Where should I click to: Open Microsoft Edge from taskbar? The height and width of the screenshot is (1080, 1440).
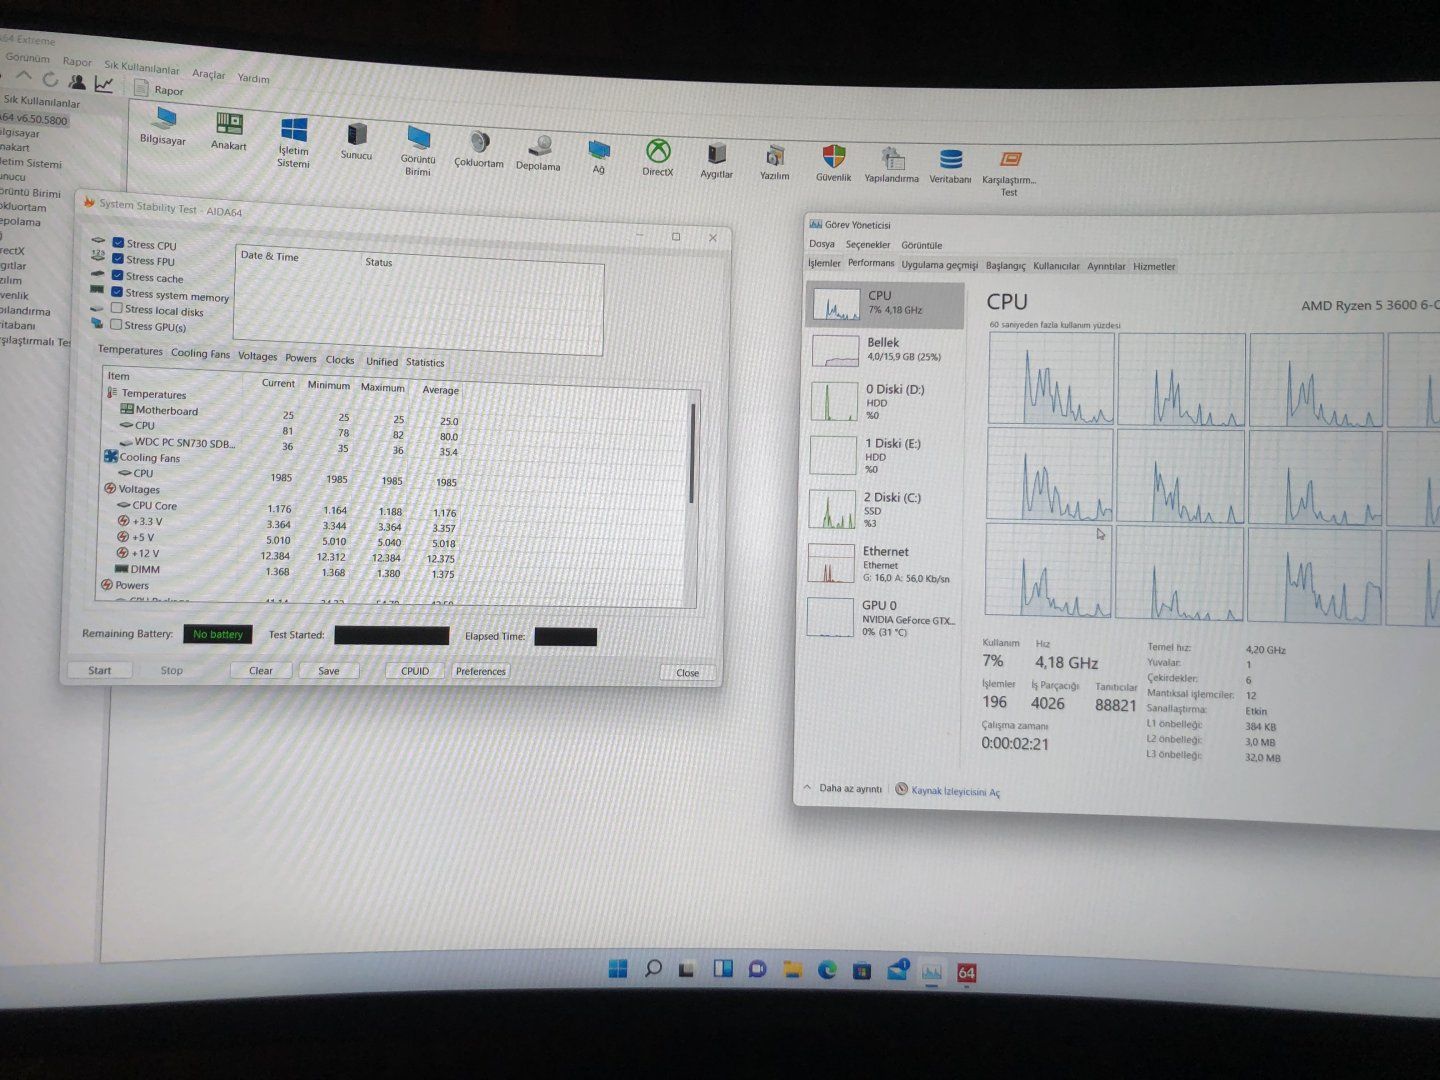pyautogui.click(x=827, y=969)
